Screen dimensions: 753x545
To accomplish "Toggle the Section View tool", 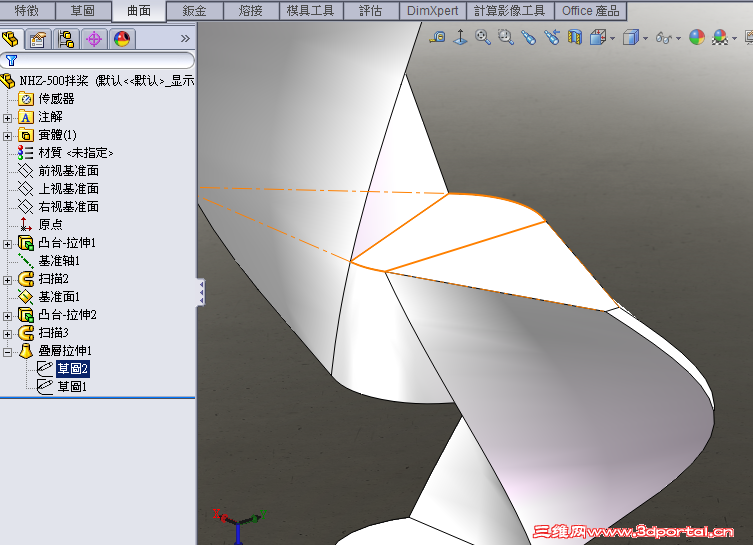I will tap(575, 37).
